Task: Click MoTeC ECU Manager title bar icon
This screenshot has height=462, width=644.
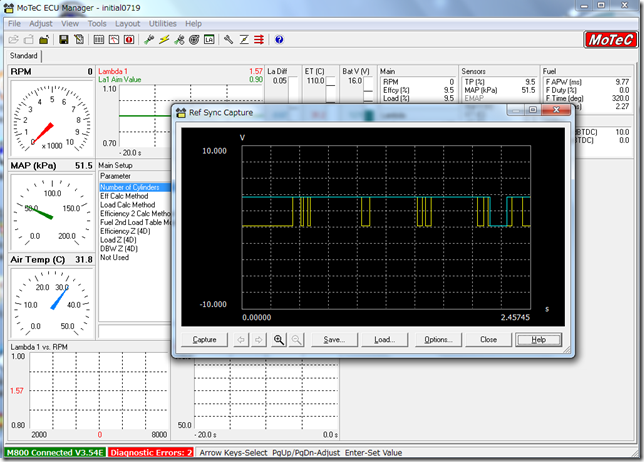Action: point(9,8)
